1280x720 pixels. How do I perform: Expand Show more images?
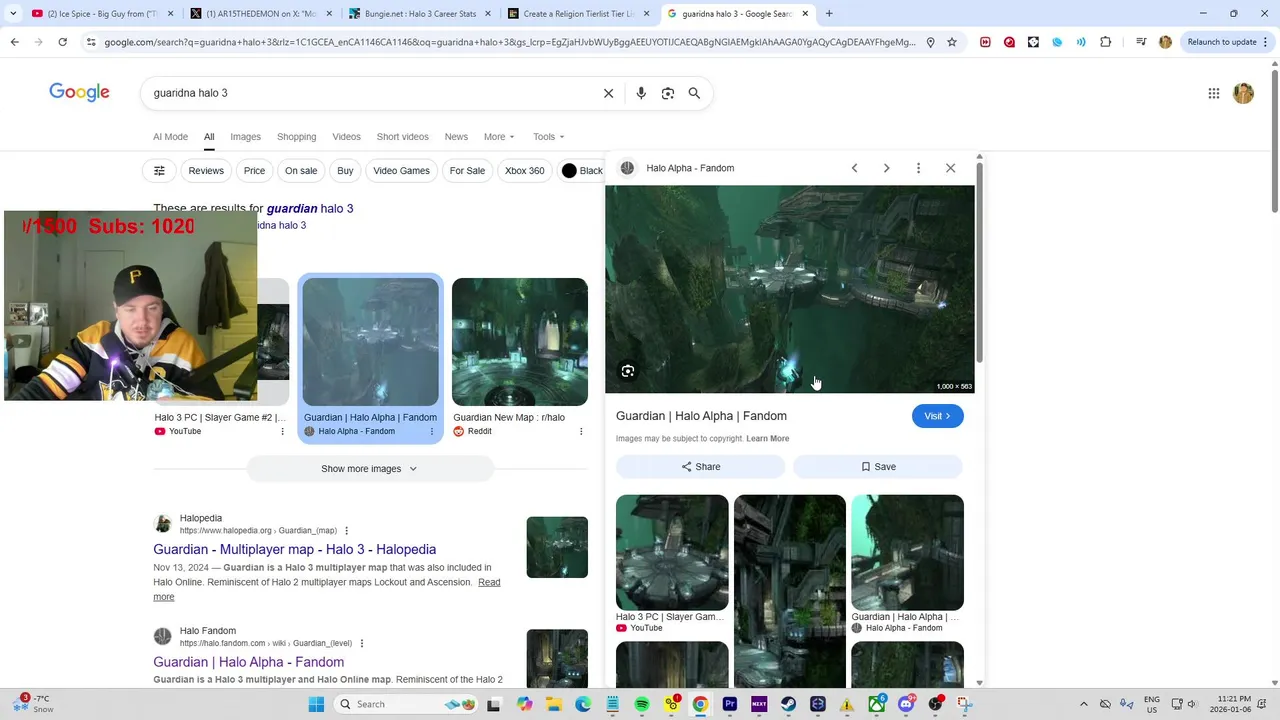(x=369, y=469)
